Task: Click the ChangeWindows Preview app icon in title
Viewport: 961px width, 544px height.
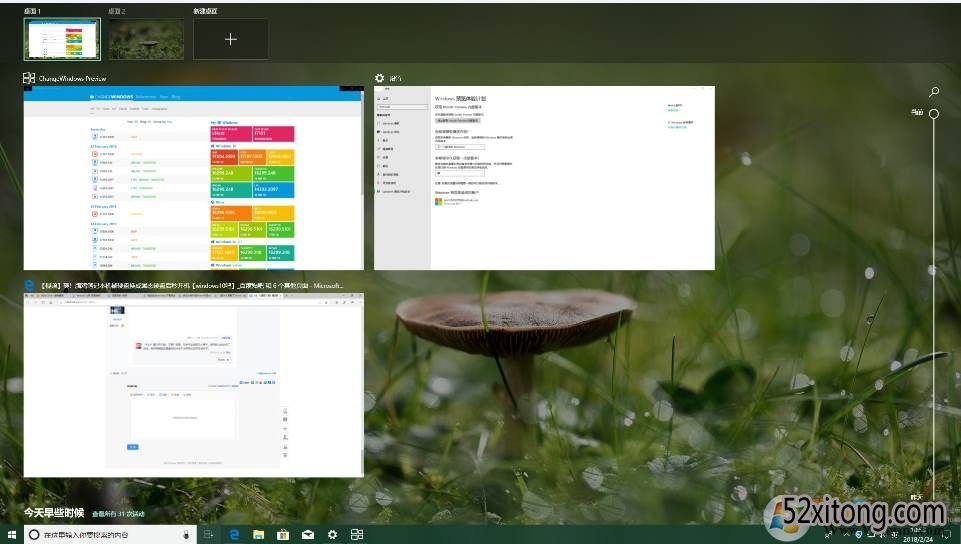Action: [29, 78]
